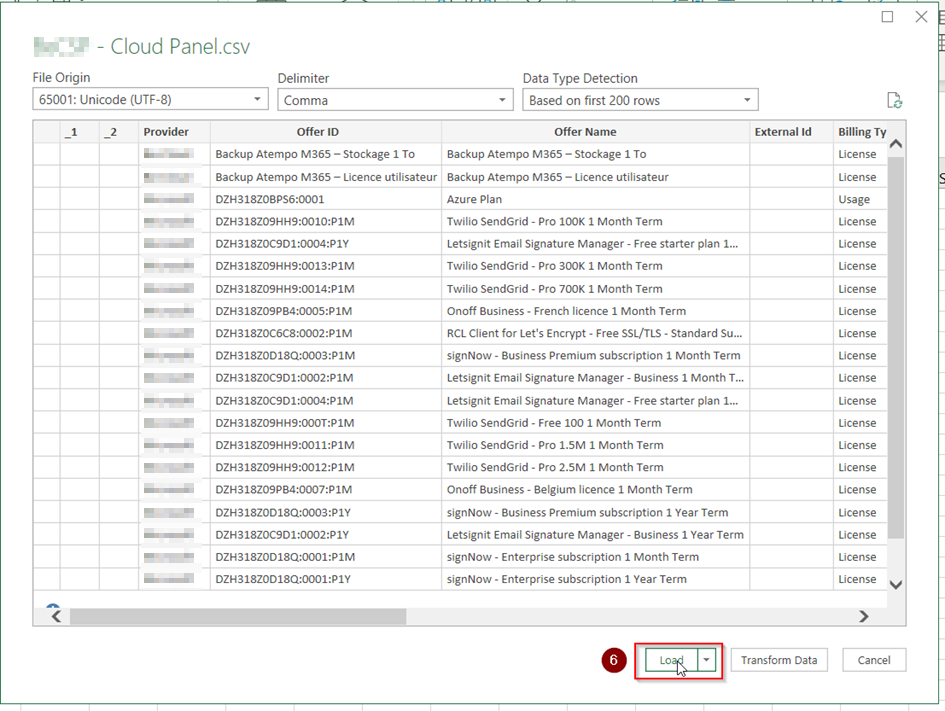Open the Load button dropdown arrow
This screenshot has height=711, width=945.
(x=706, y=660)
